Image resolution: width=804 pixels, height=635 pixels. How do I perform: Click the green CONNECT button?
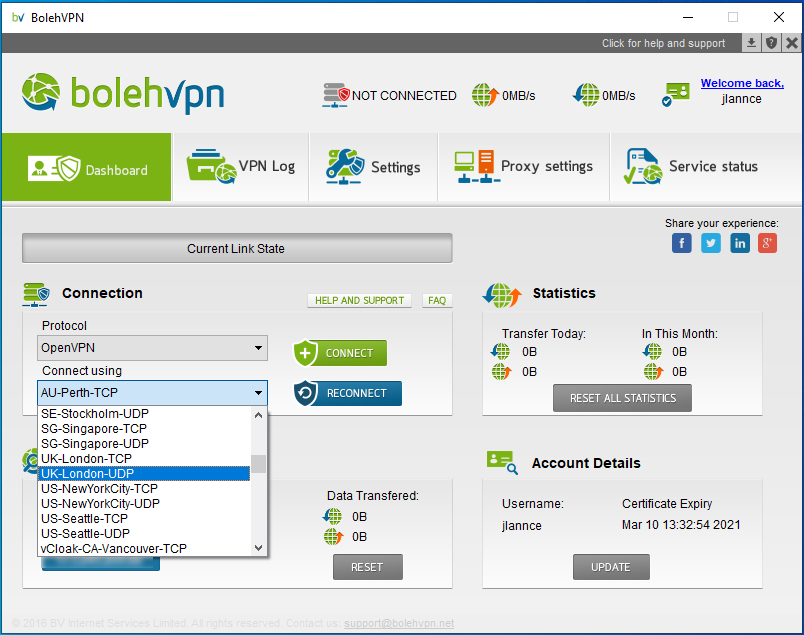click(340, 353)
